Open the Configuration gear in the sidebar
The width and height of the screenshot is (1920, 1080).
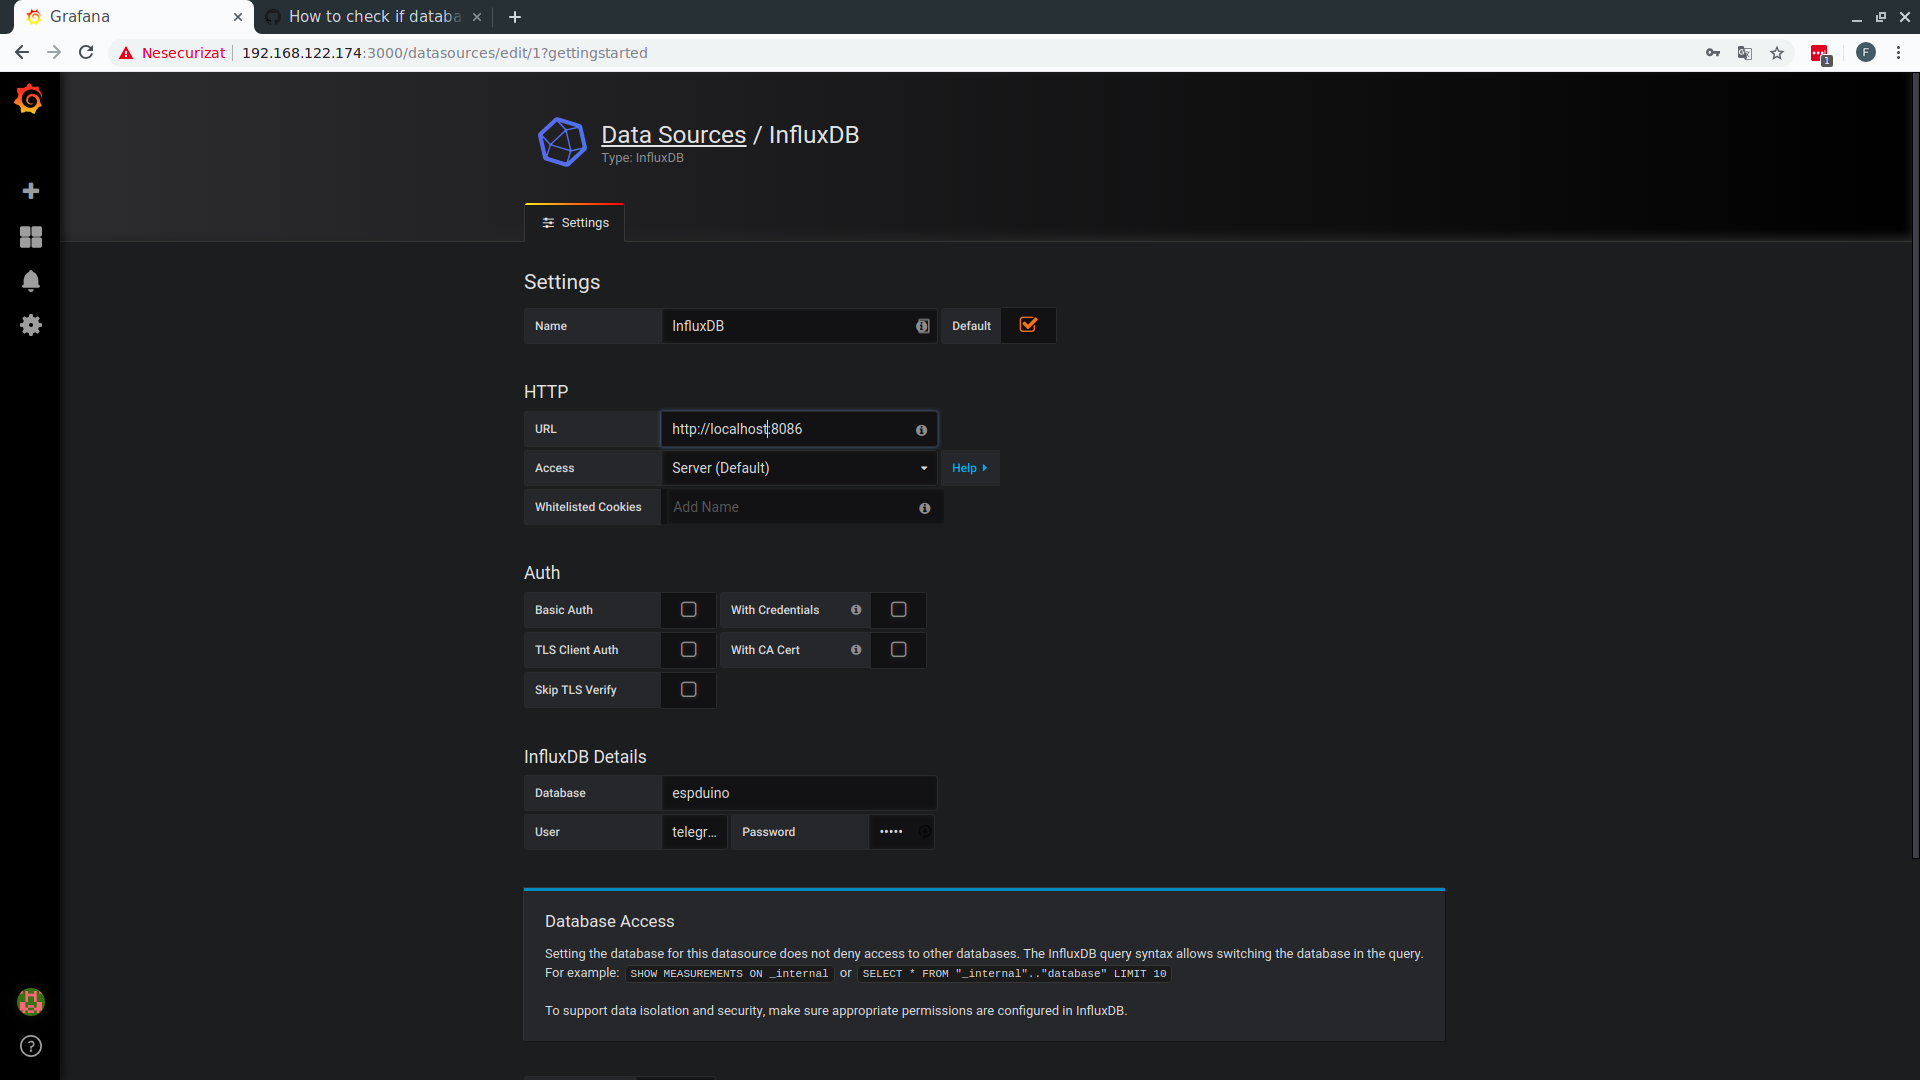(31, 325)
